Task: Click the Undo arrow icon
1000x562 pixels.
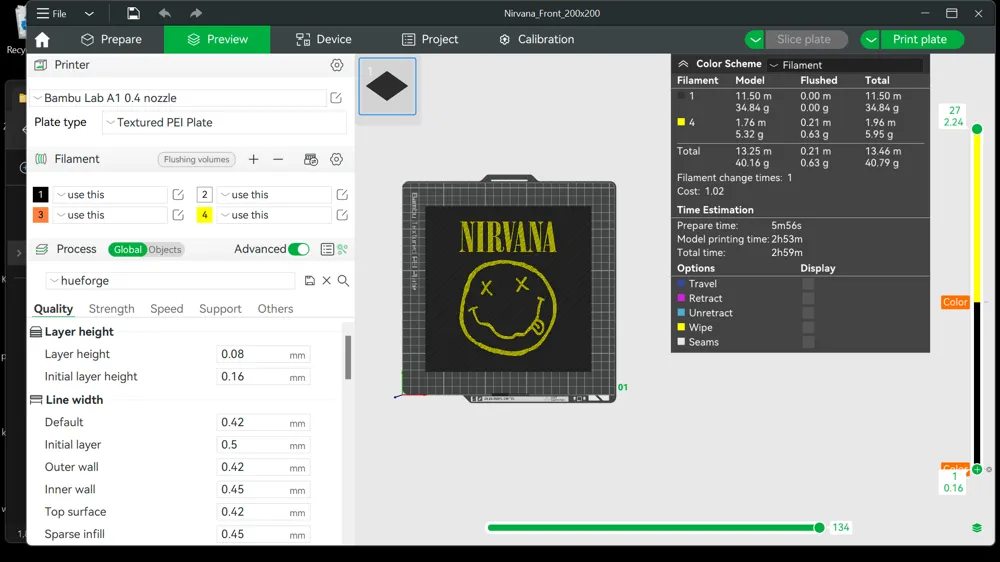Action: point(165,13)
